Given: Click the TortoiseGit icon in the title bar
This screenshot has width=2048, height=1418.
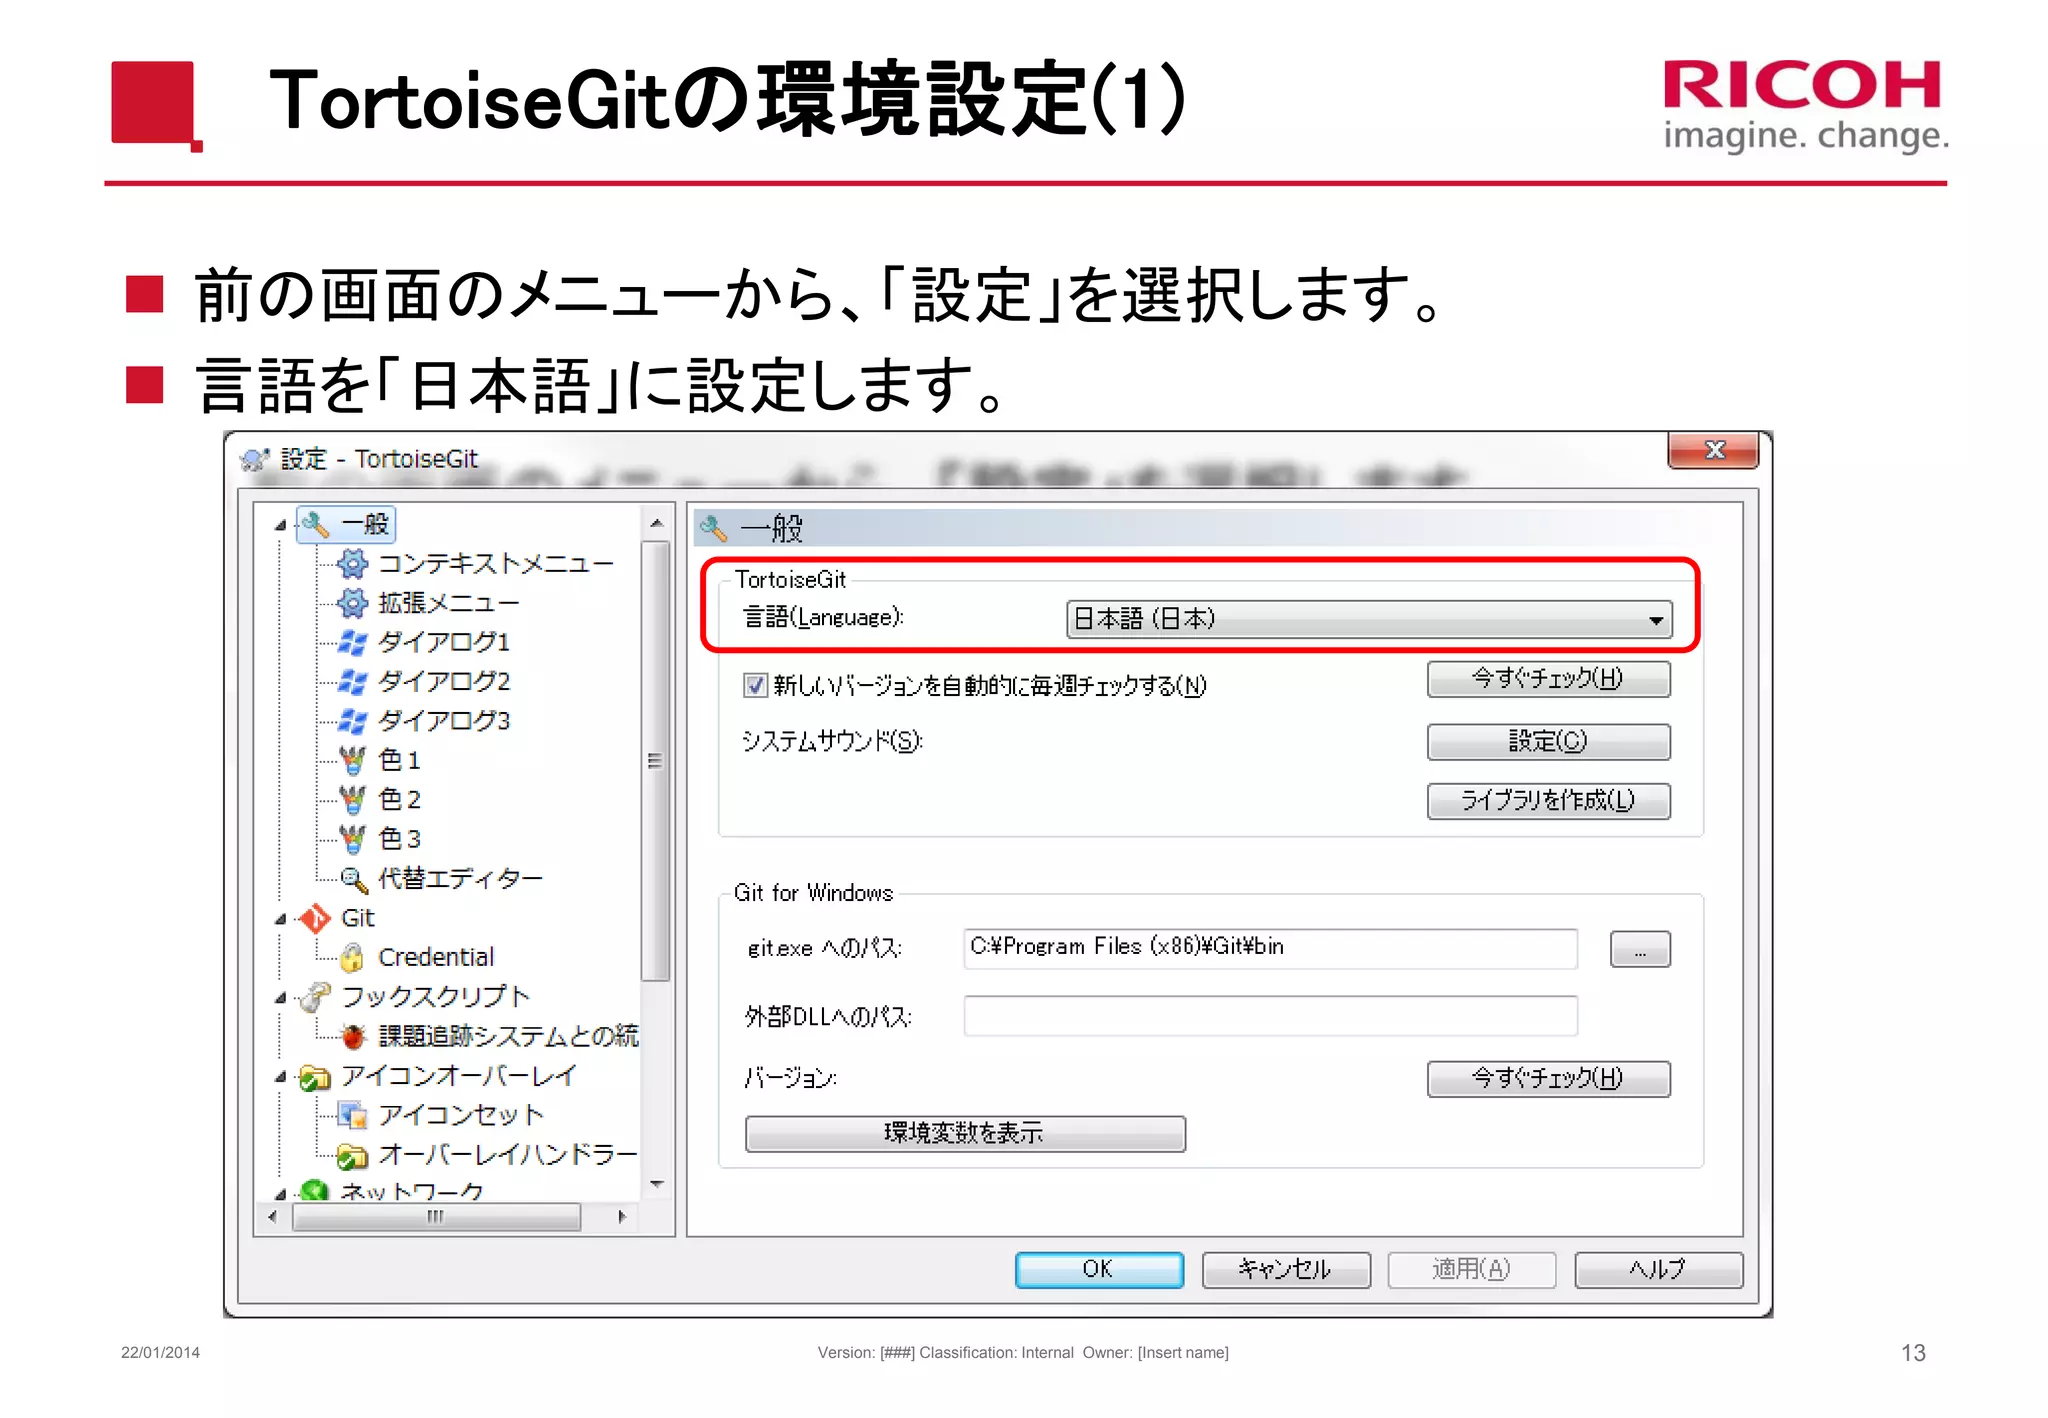Looking at the screenshot, I should tap(255, 459).
